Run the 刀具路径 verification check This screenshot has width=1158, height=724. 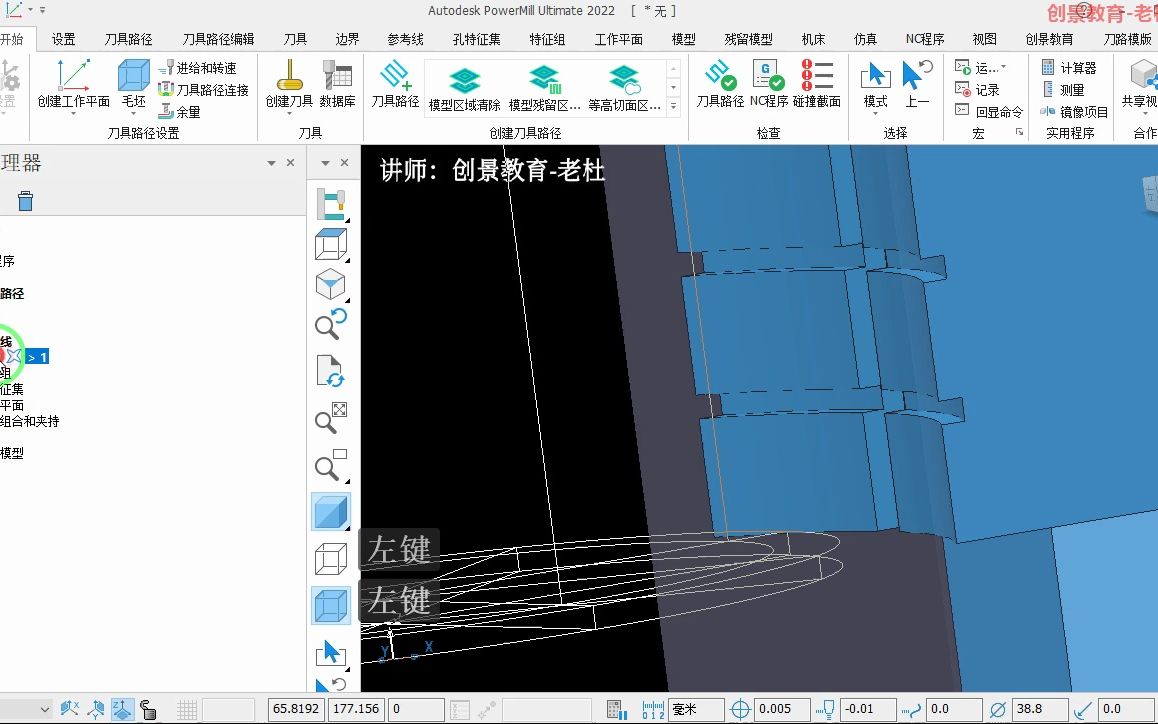pos(720,83)
